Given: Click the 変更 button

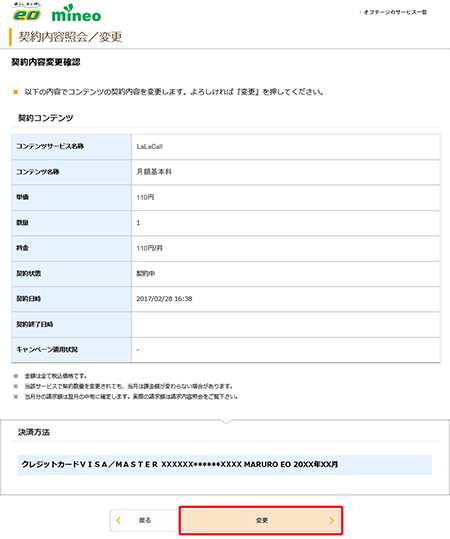Looking at the screenshot, I should 261,520.
